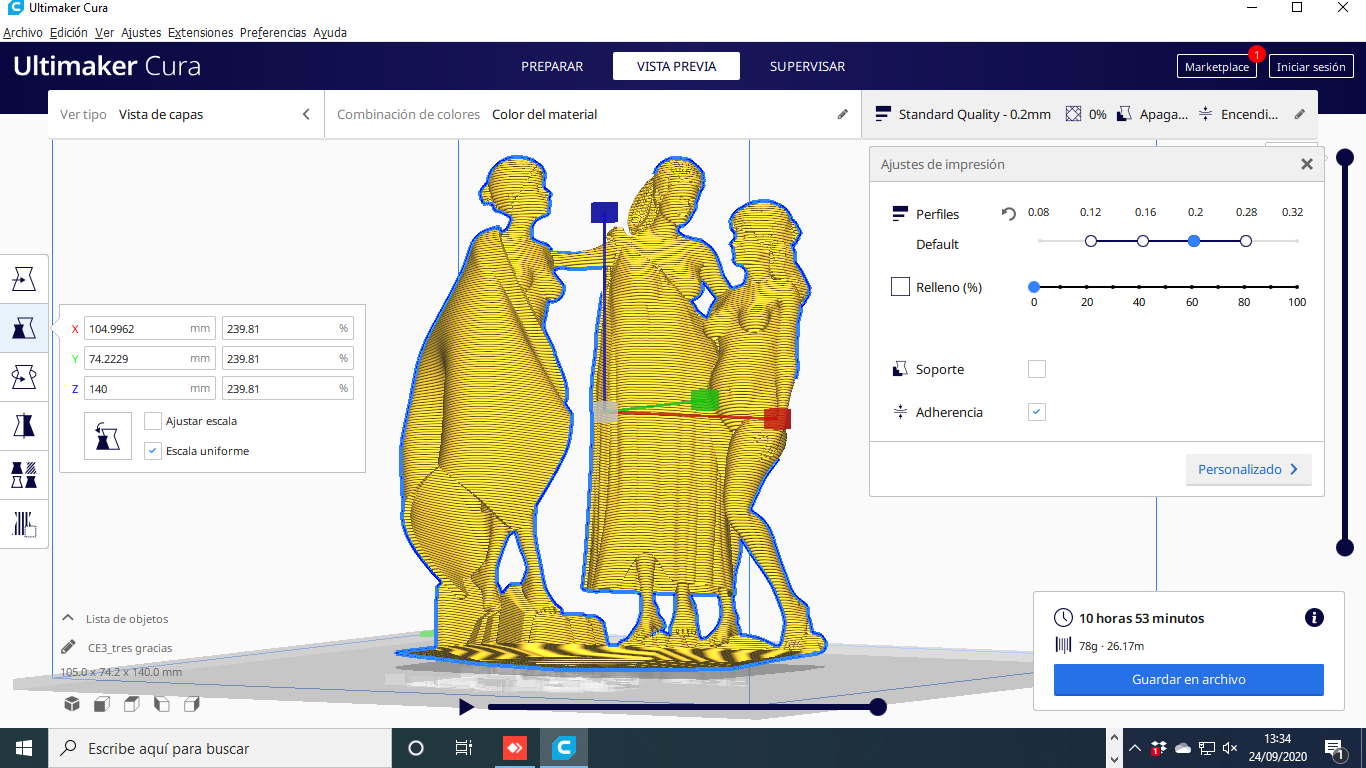Click the blue Z-axis scale handle

[604, 212]
